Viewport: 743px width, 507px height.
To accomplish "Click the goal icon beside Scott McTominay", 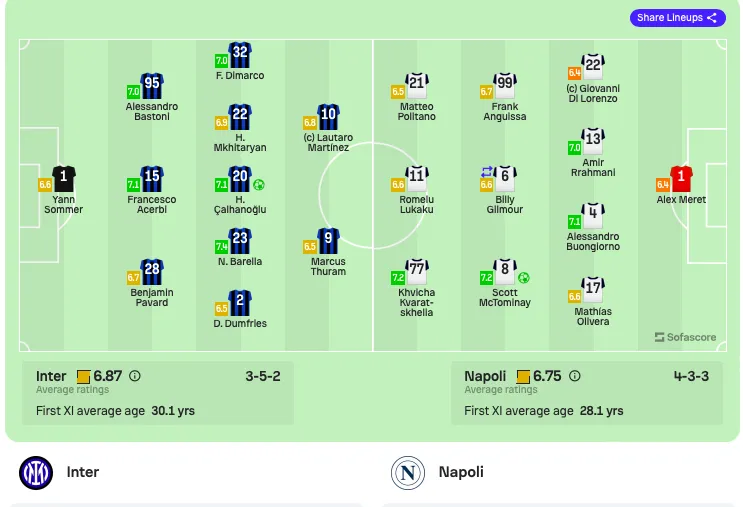I will pos(523,278).
